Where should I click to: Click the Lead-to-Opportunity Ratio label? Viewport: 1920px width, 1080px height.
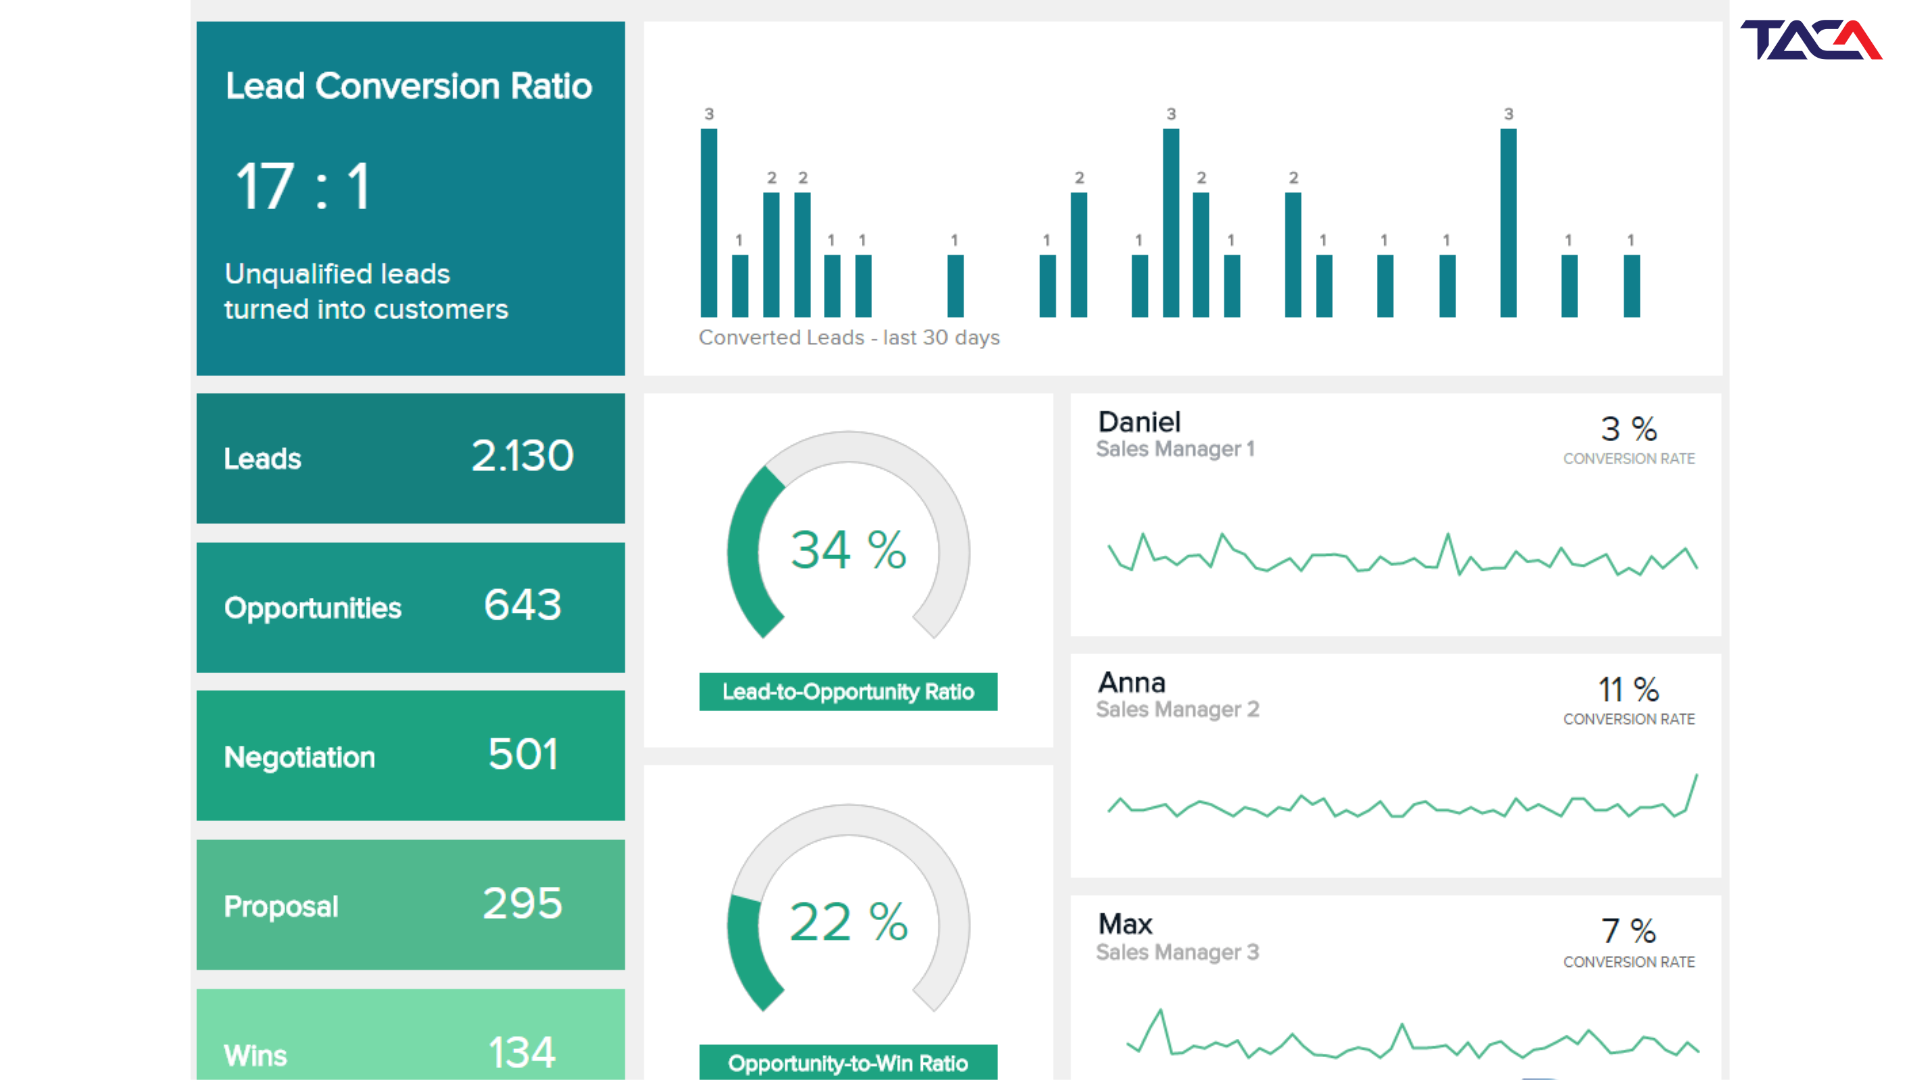(848, 692)
